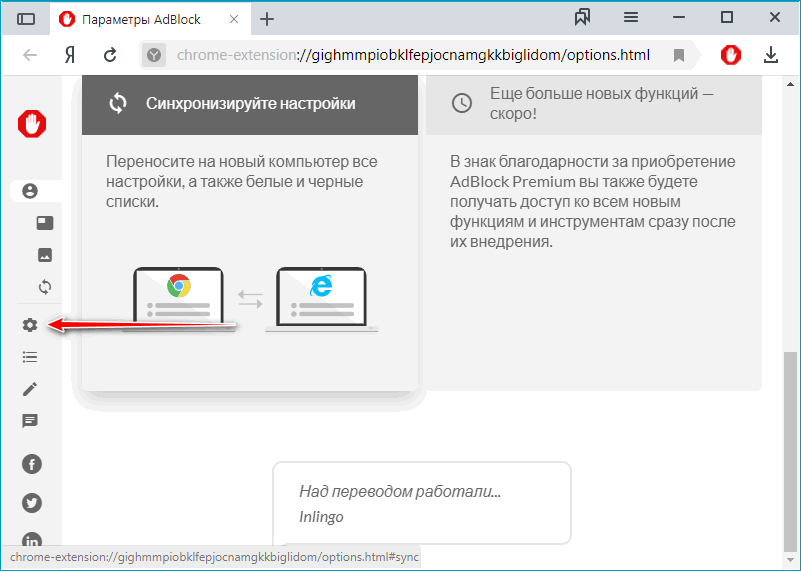Click the Internet Explorer laptop illustration
This screenshot has width=801, height=571.
point(321,299)
